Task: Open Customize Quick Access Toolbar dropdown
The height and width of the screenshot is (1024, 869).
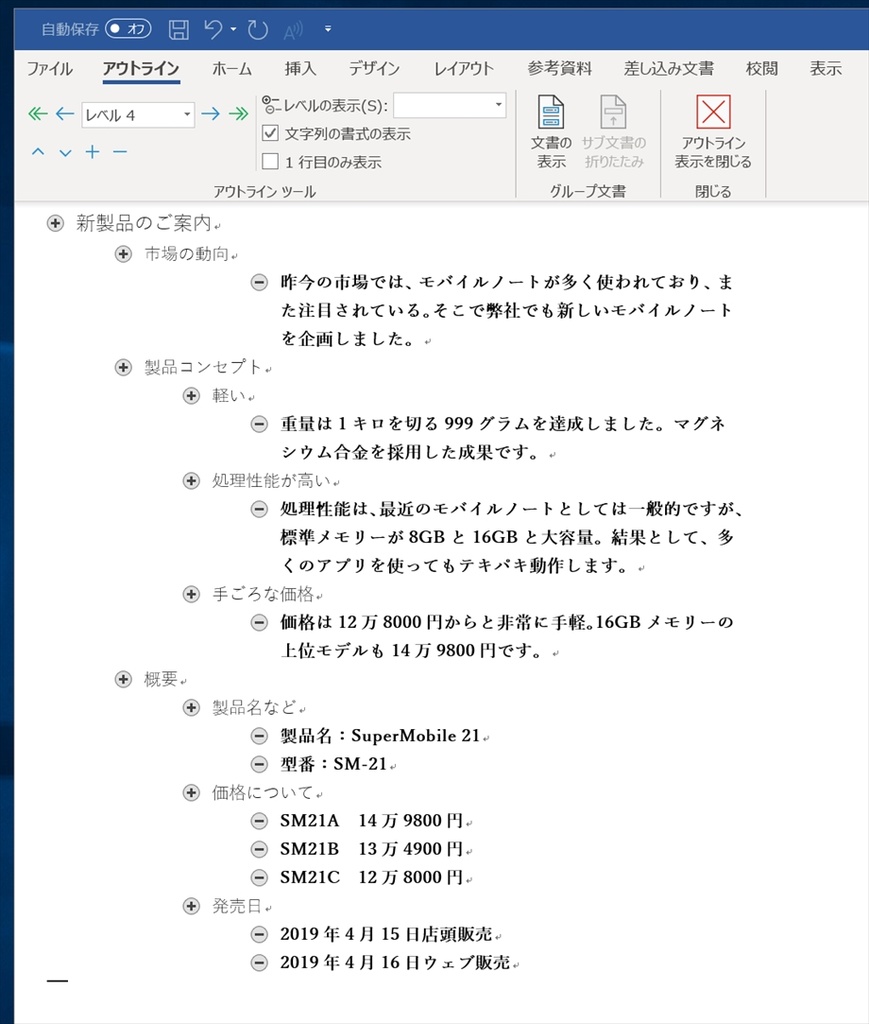Action: tap(328, 29)
